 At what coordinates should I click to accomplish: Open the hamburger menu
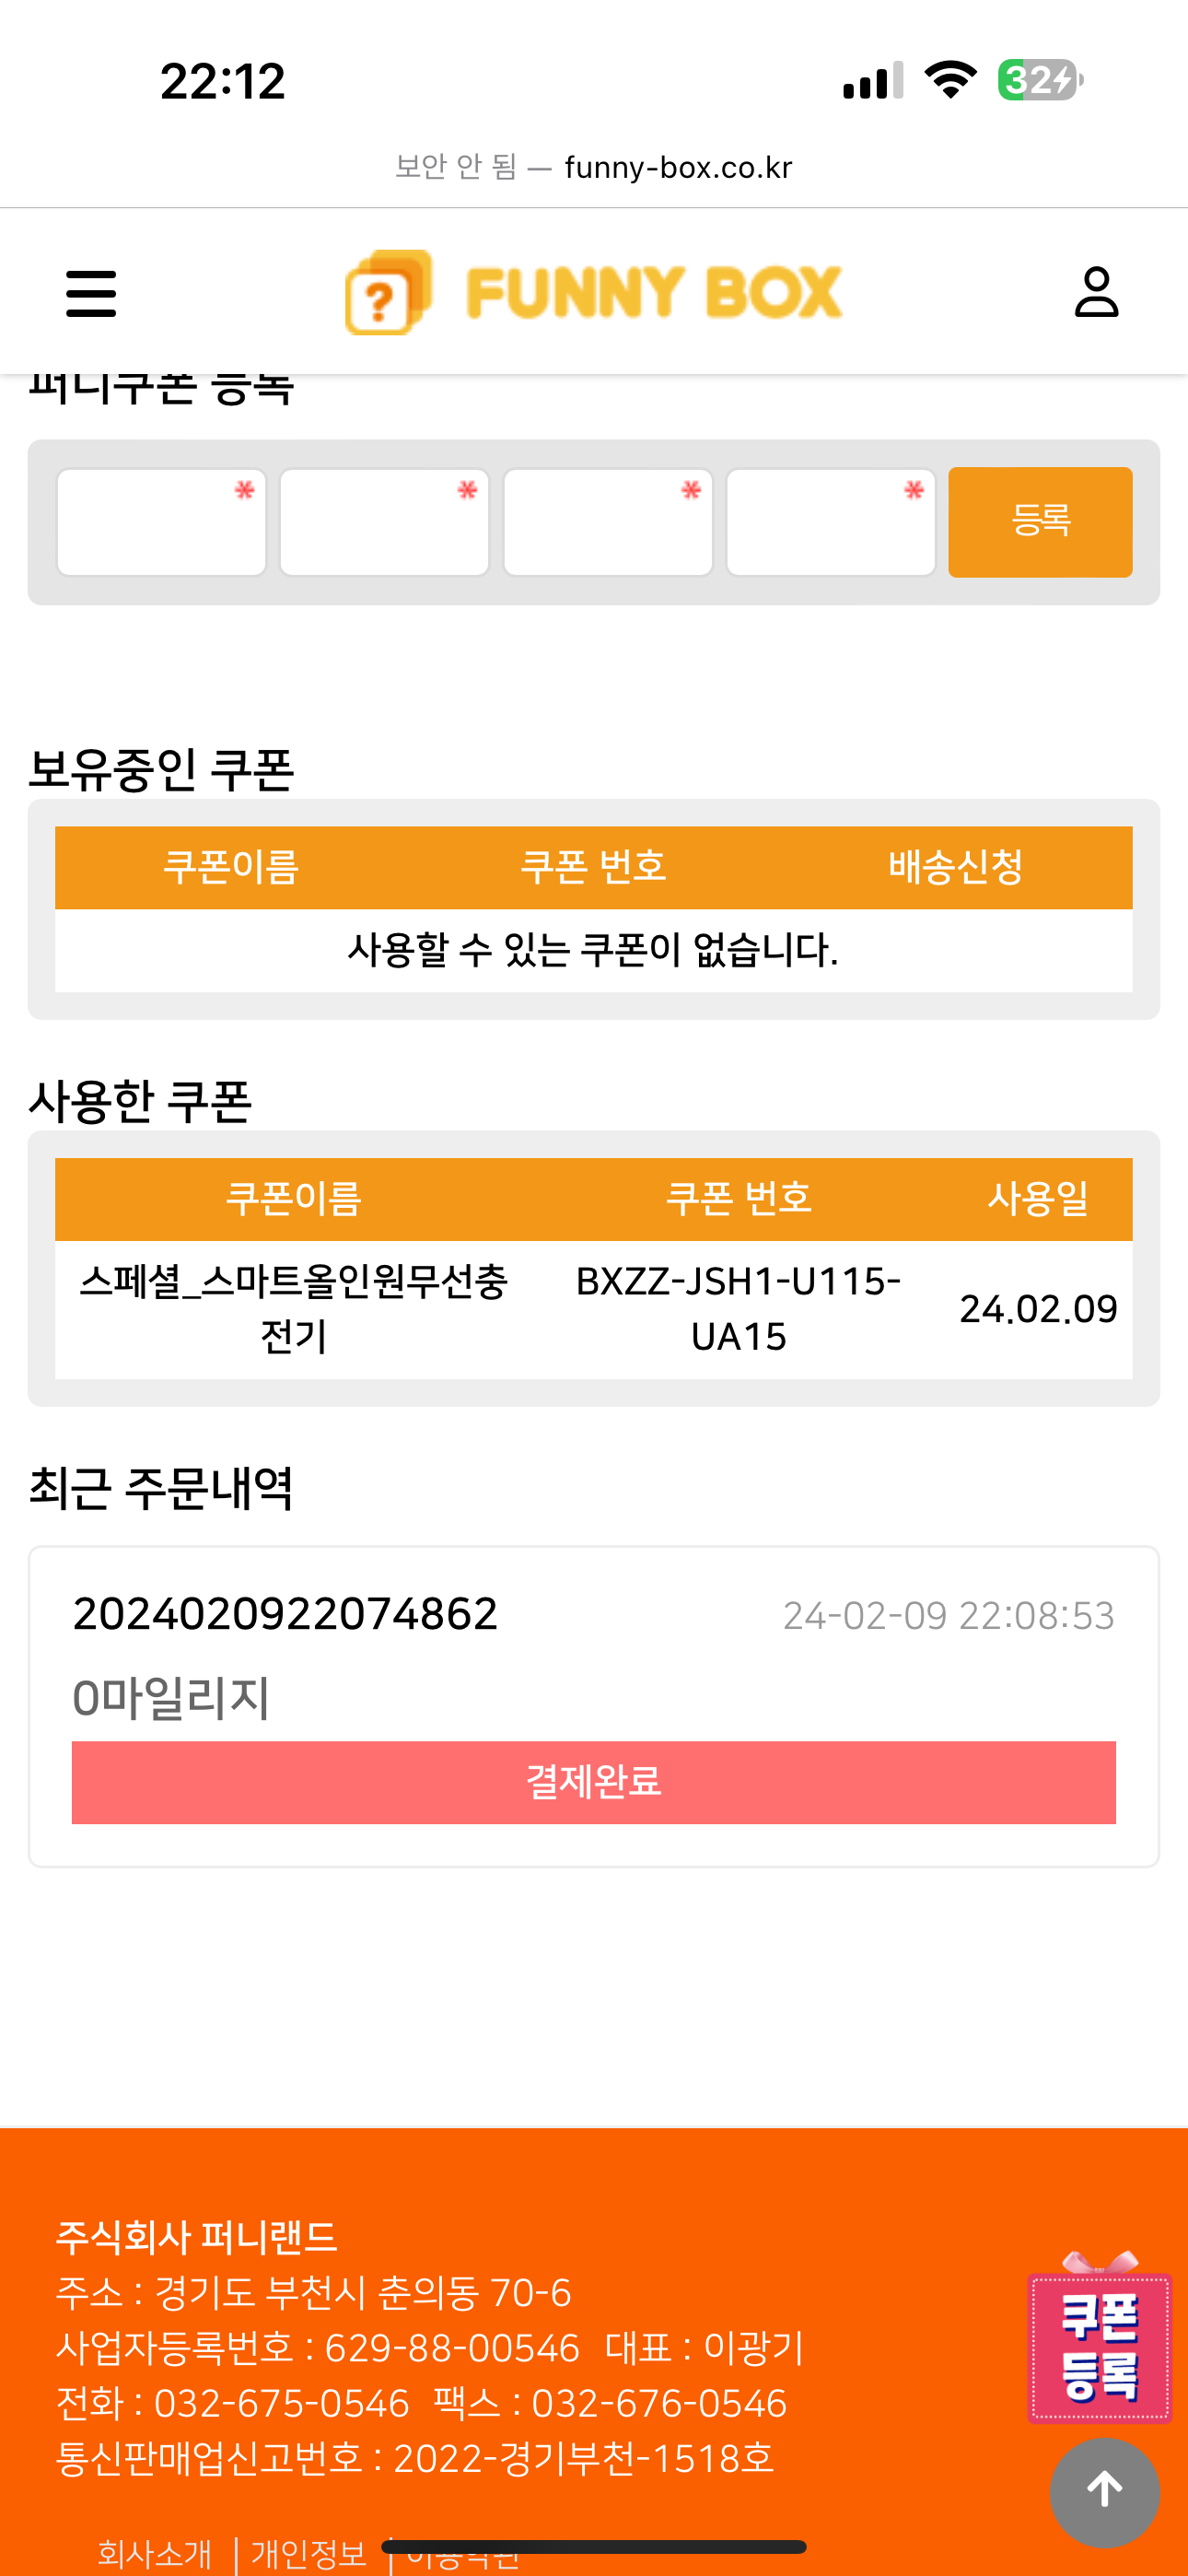91,293
